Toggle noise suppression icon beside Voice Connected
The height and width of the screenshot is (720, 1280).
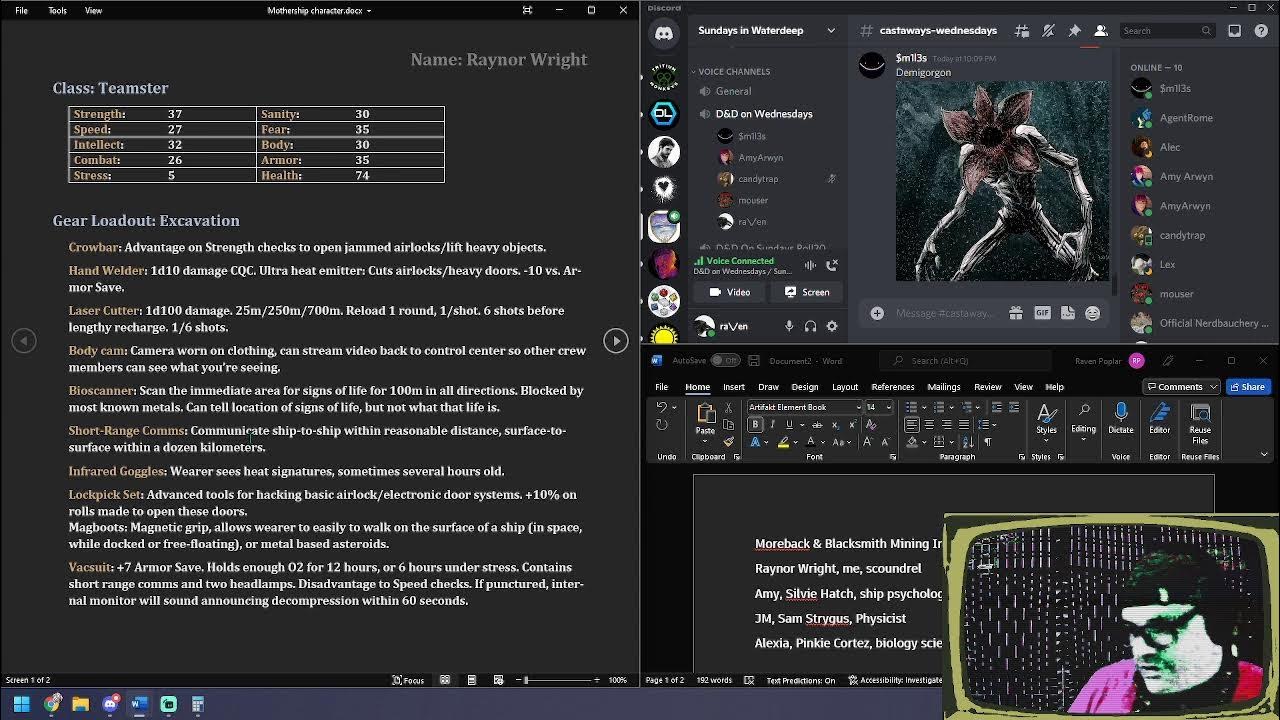pyautogui.click(x=810, y=265)
